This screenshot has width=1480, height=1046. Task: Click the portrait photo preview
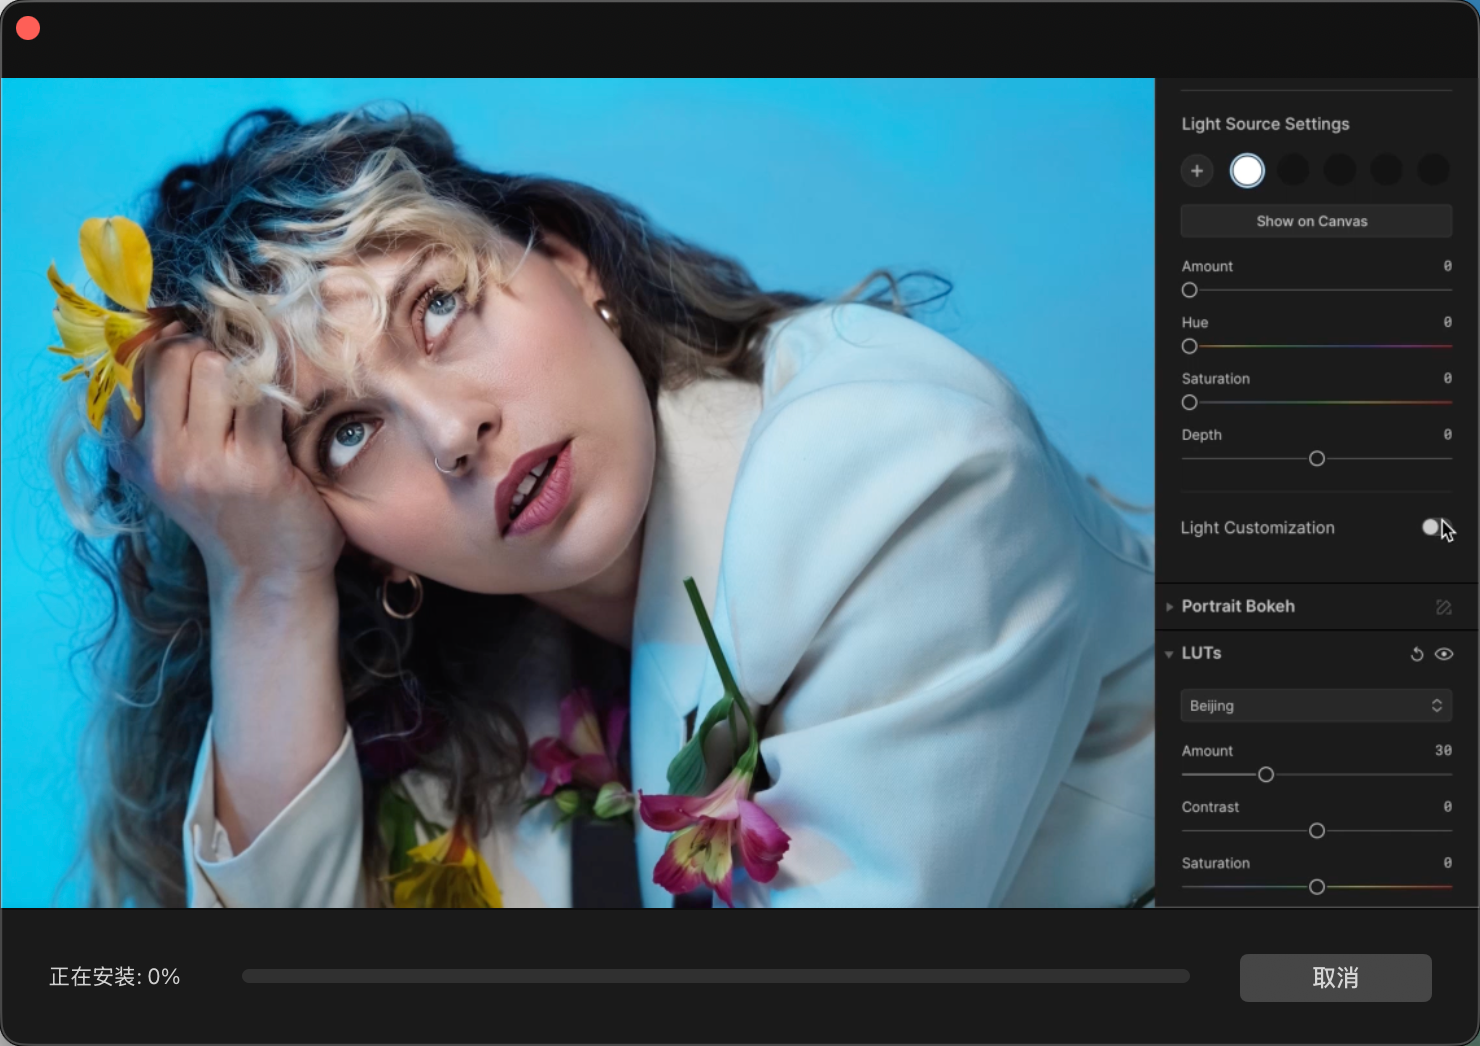coord(577,492)
